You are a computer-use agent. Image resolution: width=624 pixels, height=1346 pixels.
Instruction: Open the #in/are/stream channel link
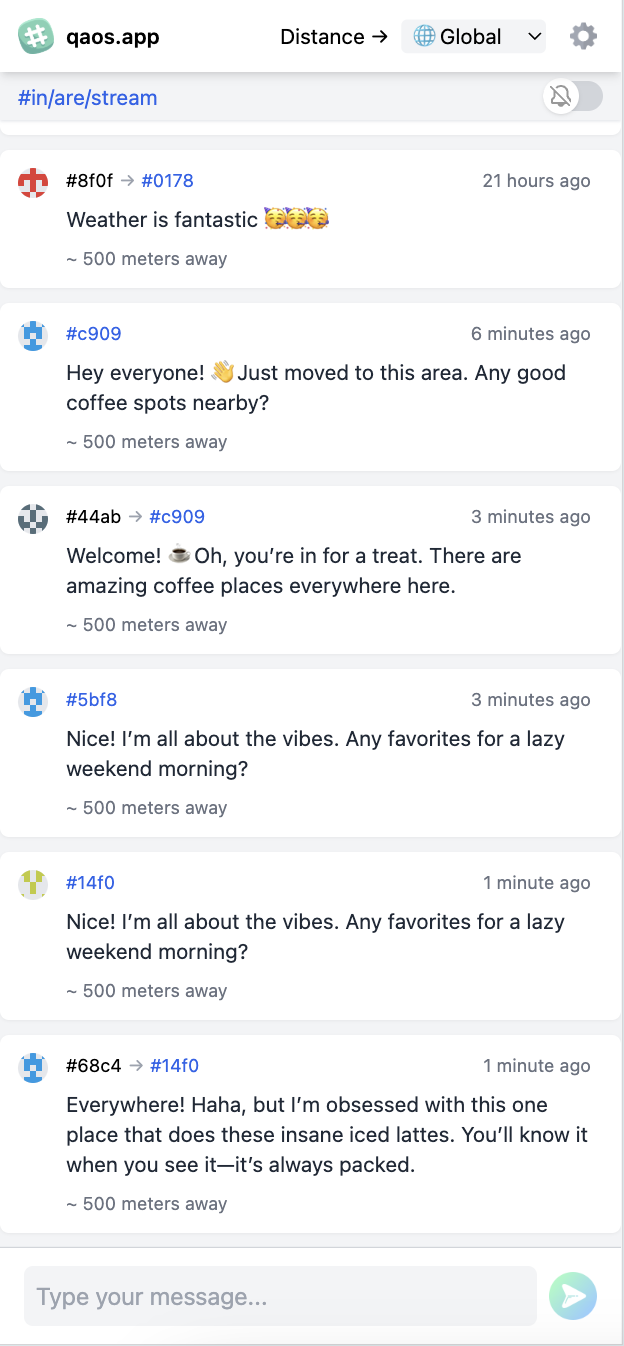[x=88, y=98]
